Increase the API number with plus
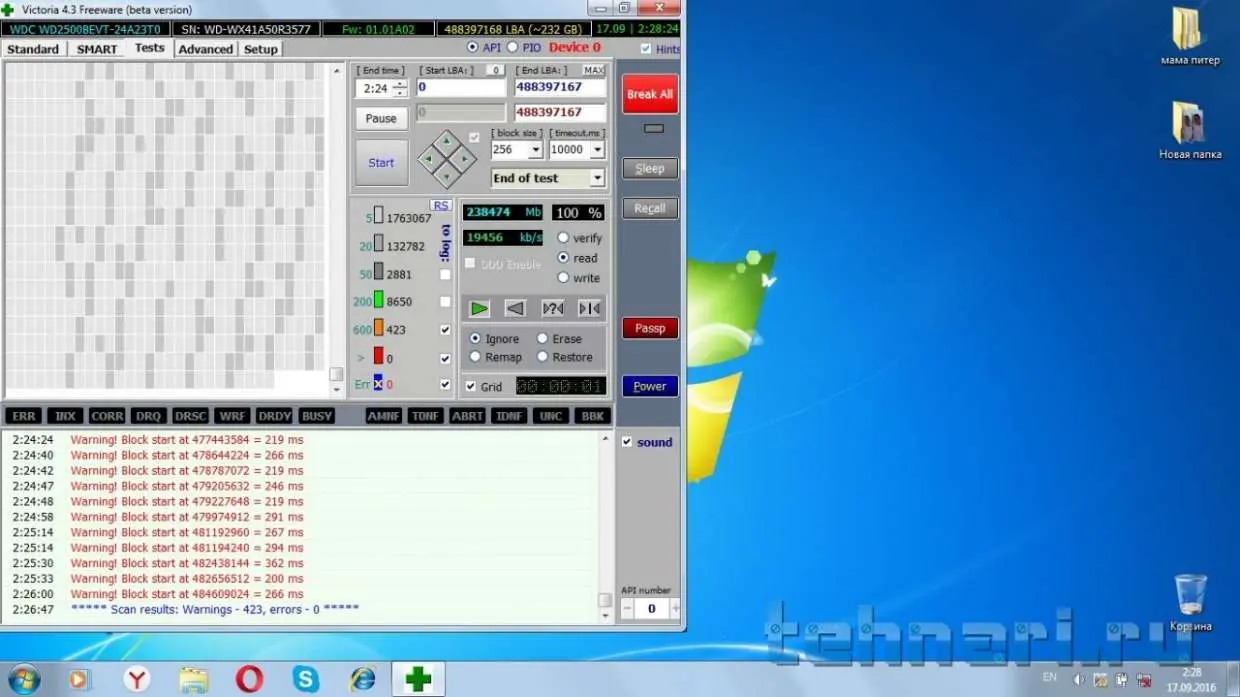The width and height of the screenshot is (1240, 697). tap(676, 608)
